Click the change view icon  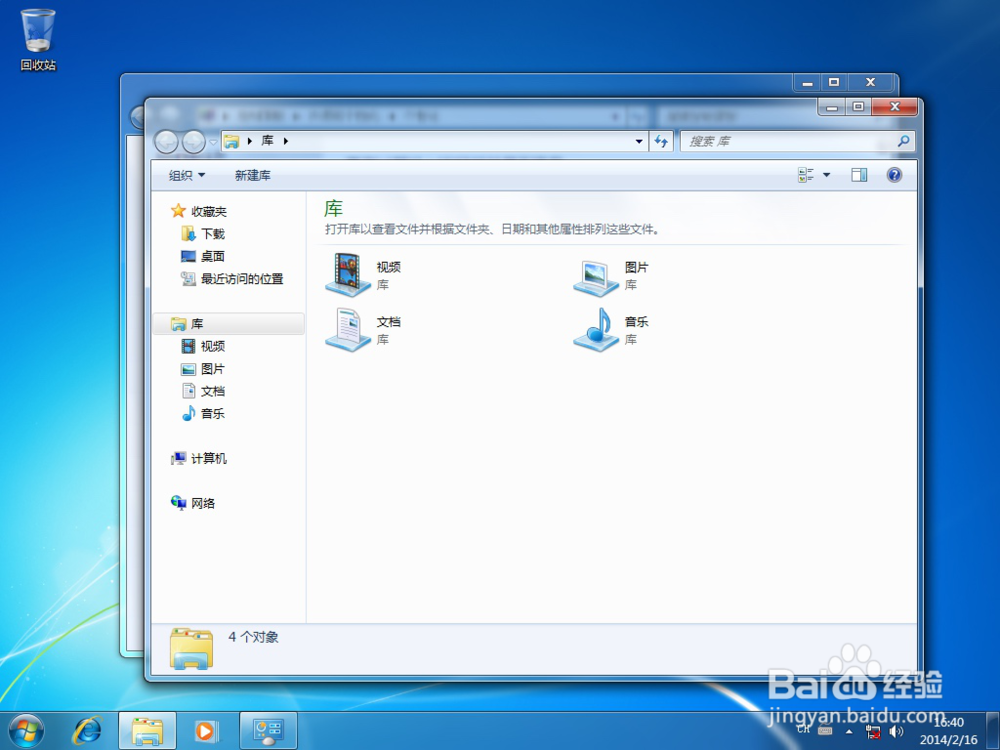(806, 175)
